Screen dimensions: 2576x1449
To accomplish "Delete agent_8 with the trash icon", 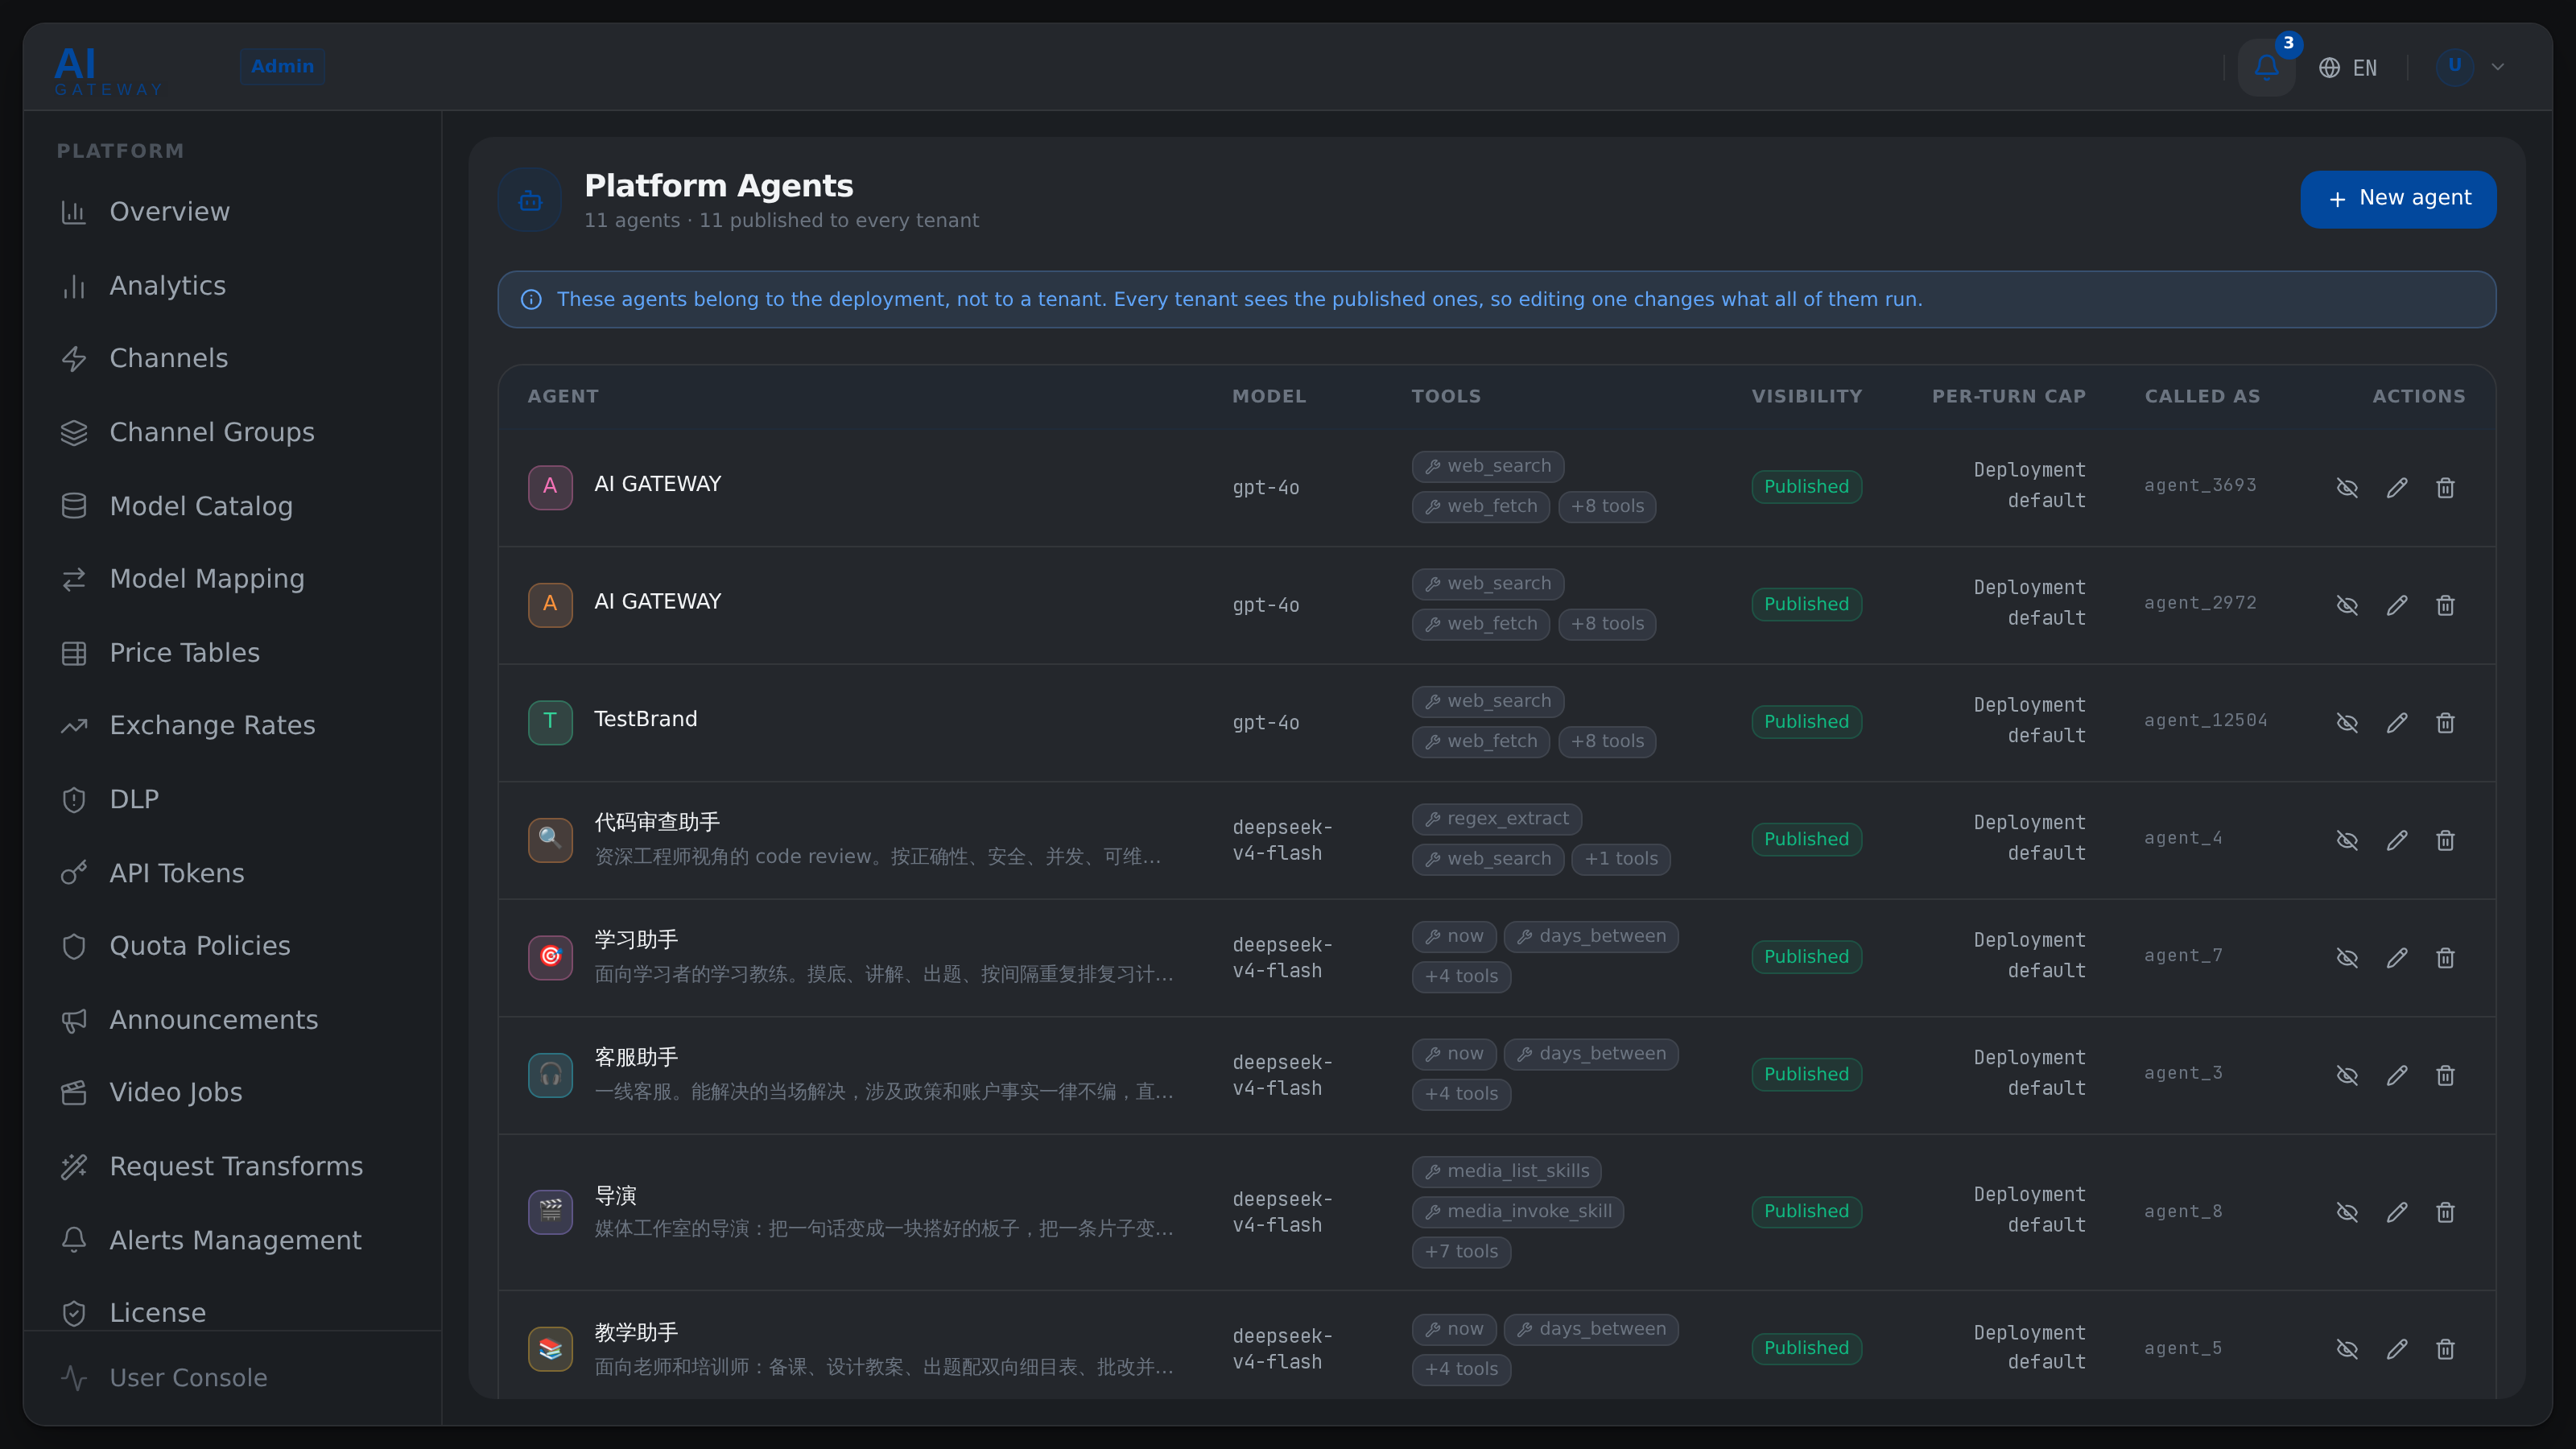I will (2445, 1213).
